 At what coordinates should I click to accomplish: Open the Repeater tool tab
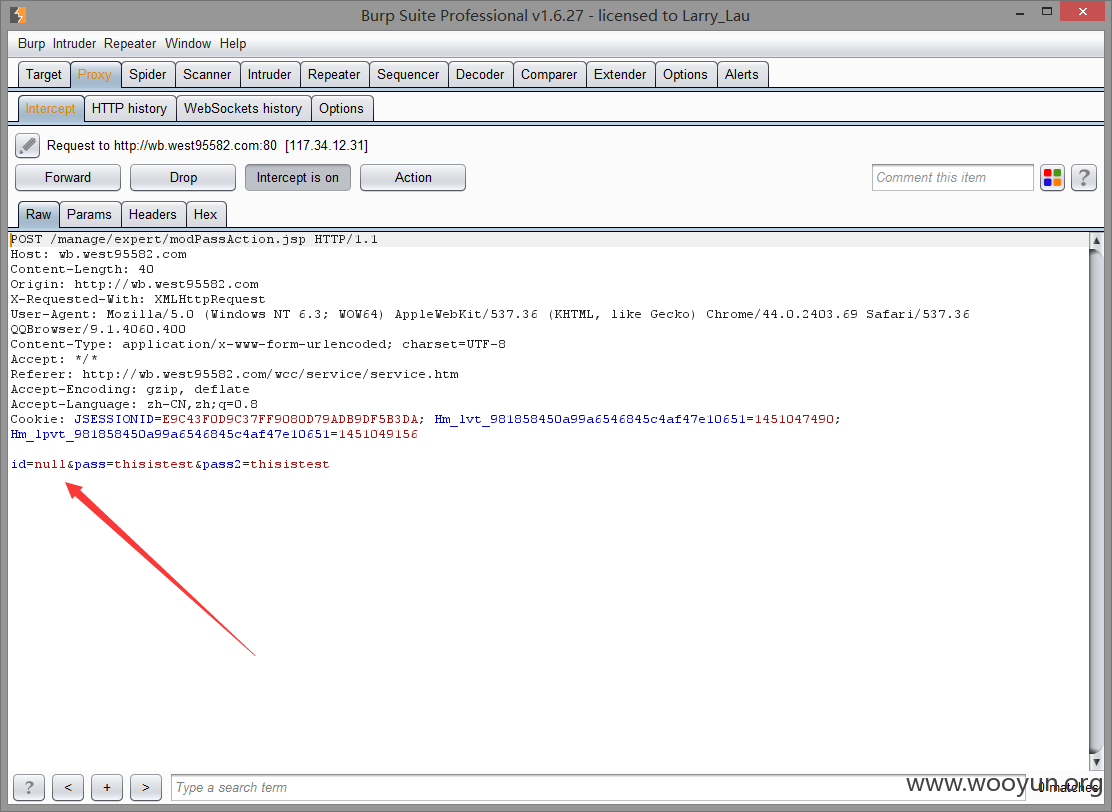click(334, 74)
